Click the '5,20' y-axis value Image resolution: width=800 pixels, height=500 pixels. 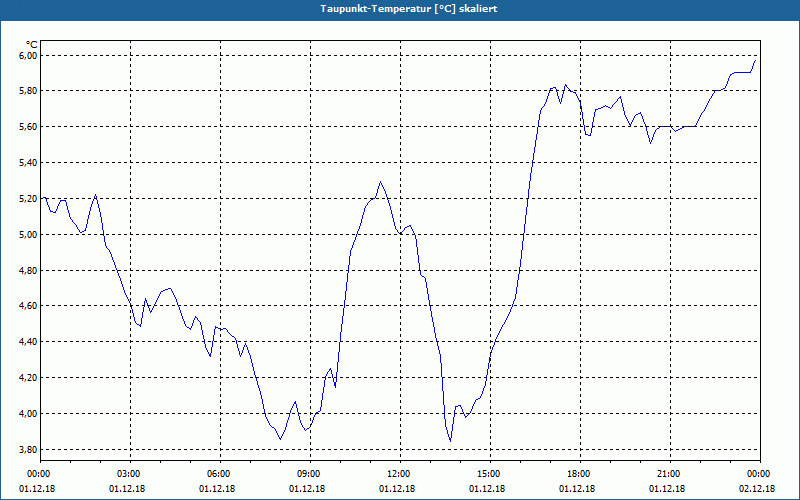point(27,198)
